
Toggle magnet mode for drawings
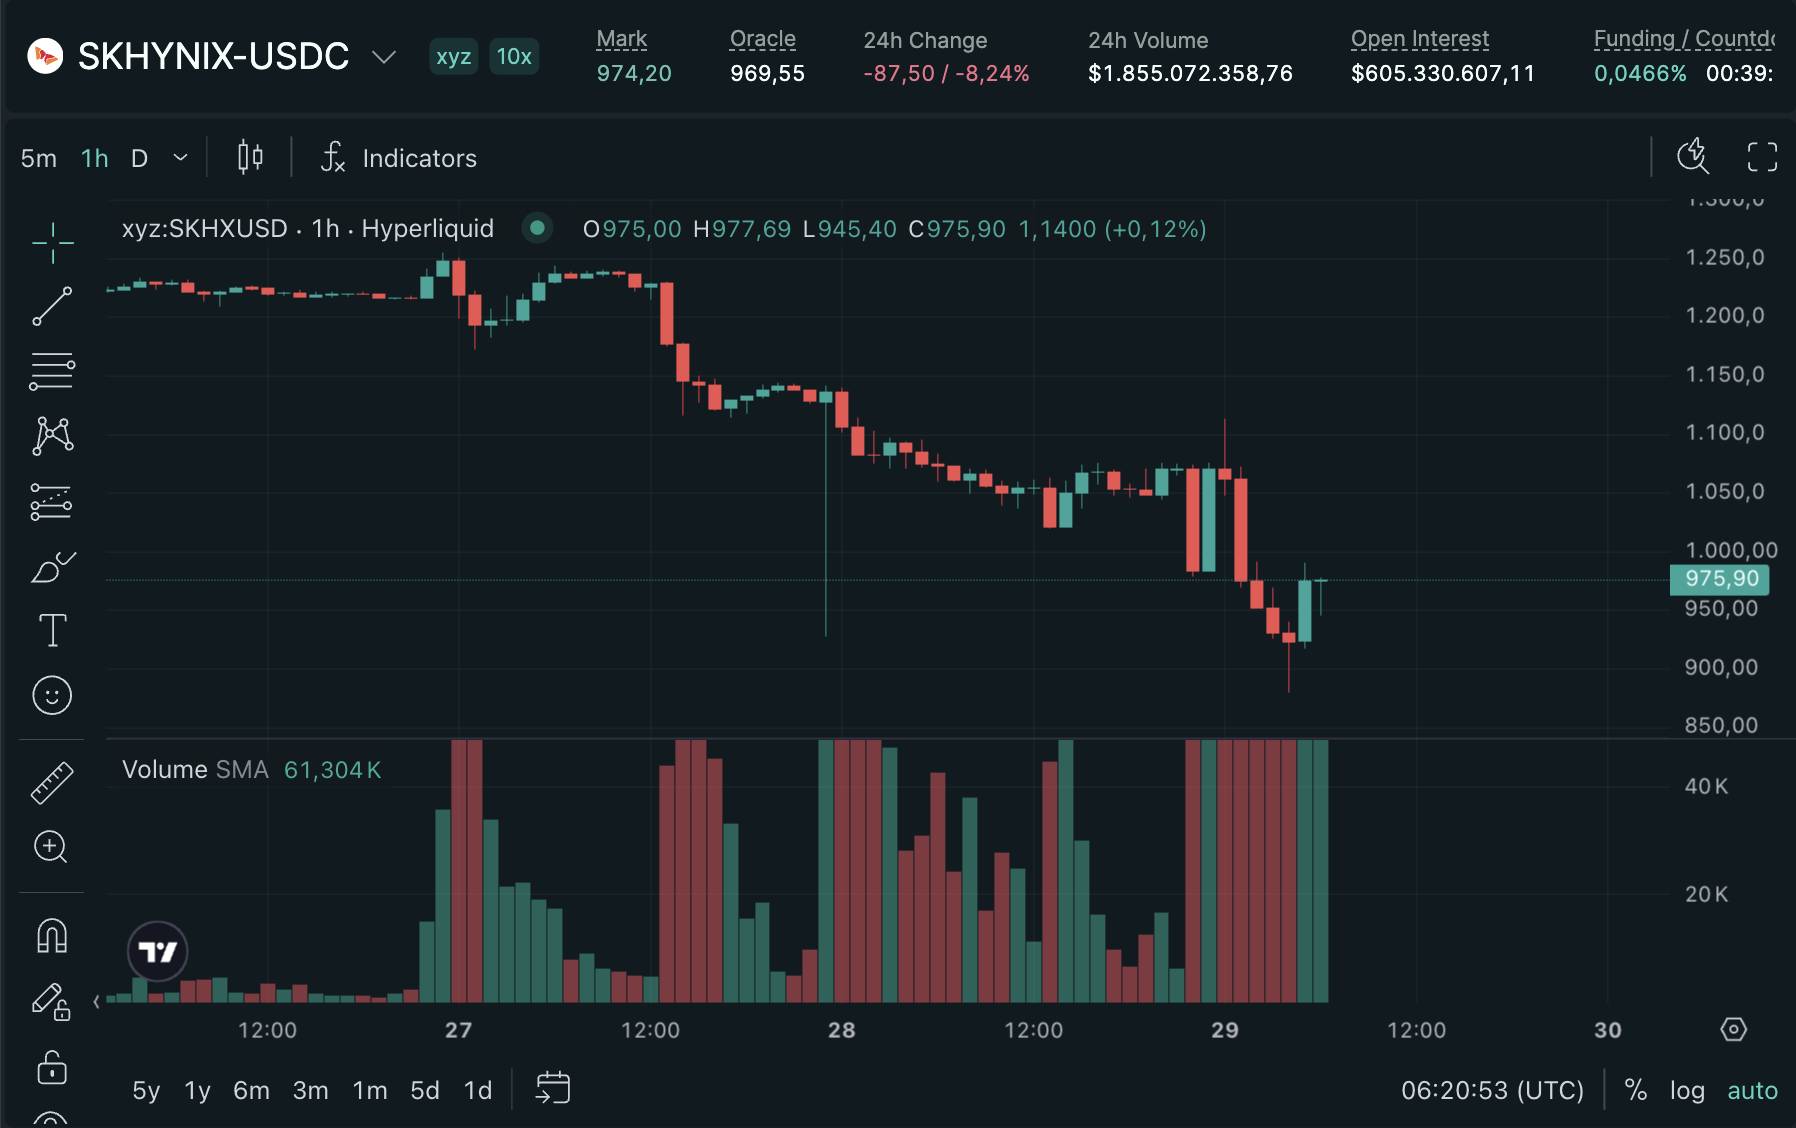click(52, 936)
